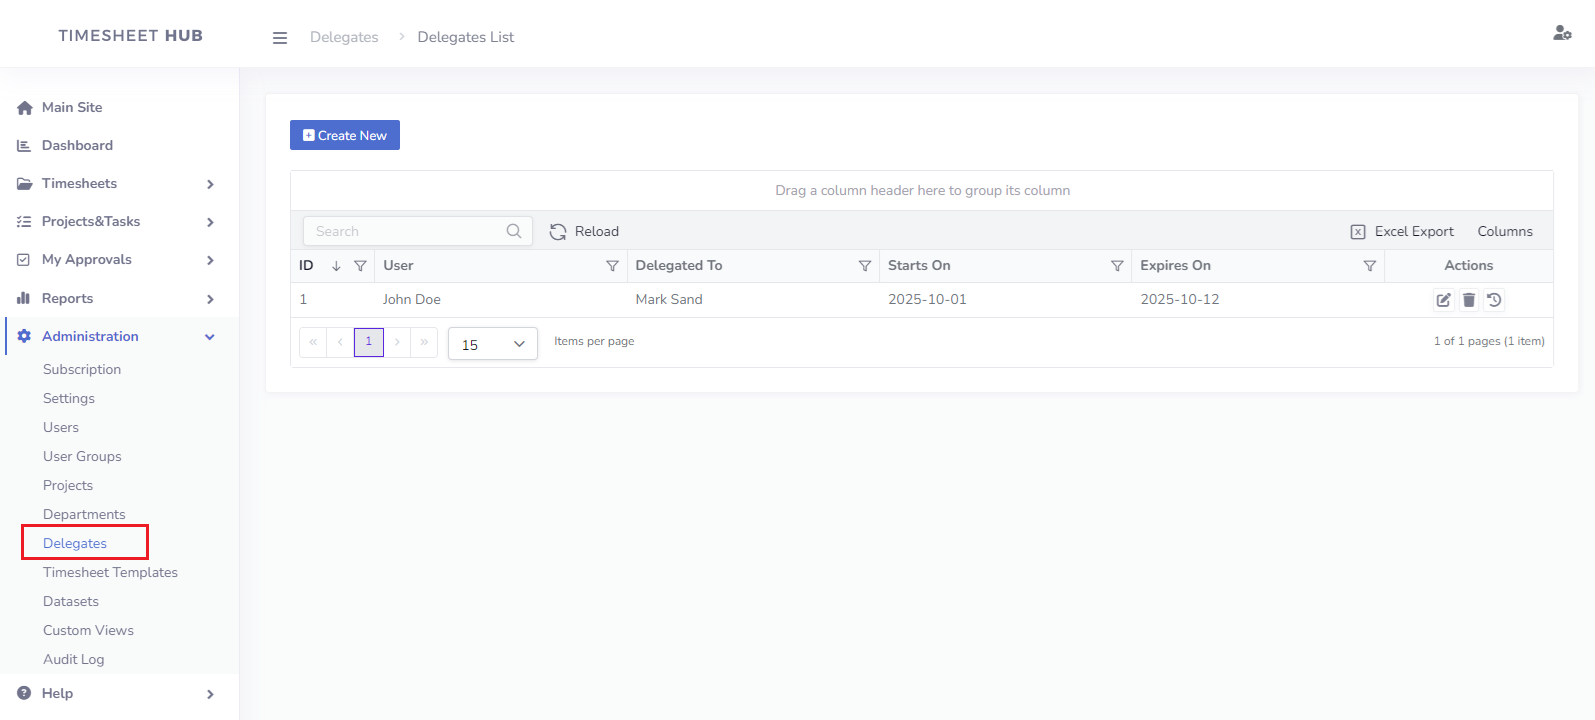The width and height of the screenshot is (1595, 720).
Task: Open the history icon for the delegate row
Action: (x=1494, y=300)
